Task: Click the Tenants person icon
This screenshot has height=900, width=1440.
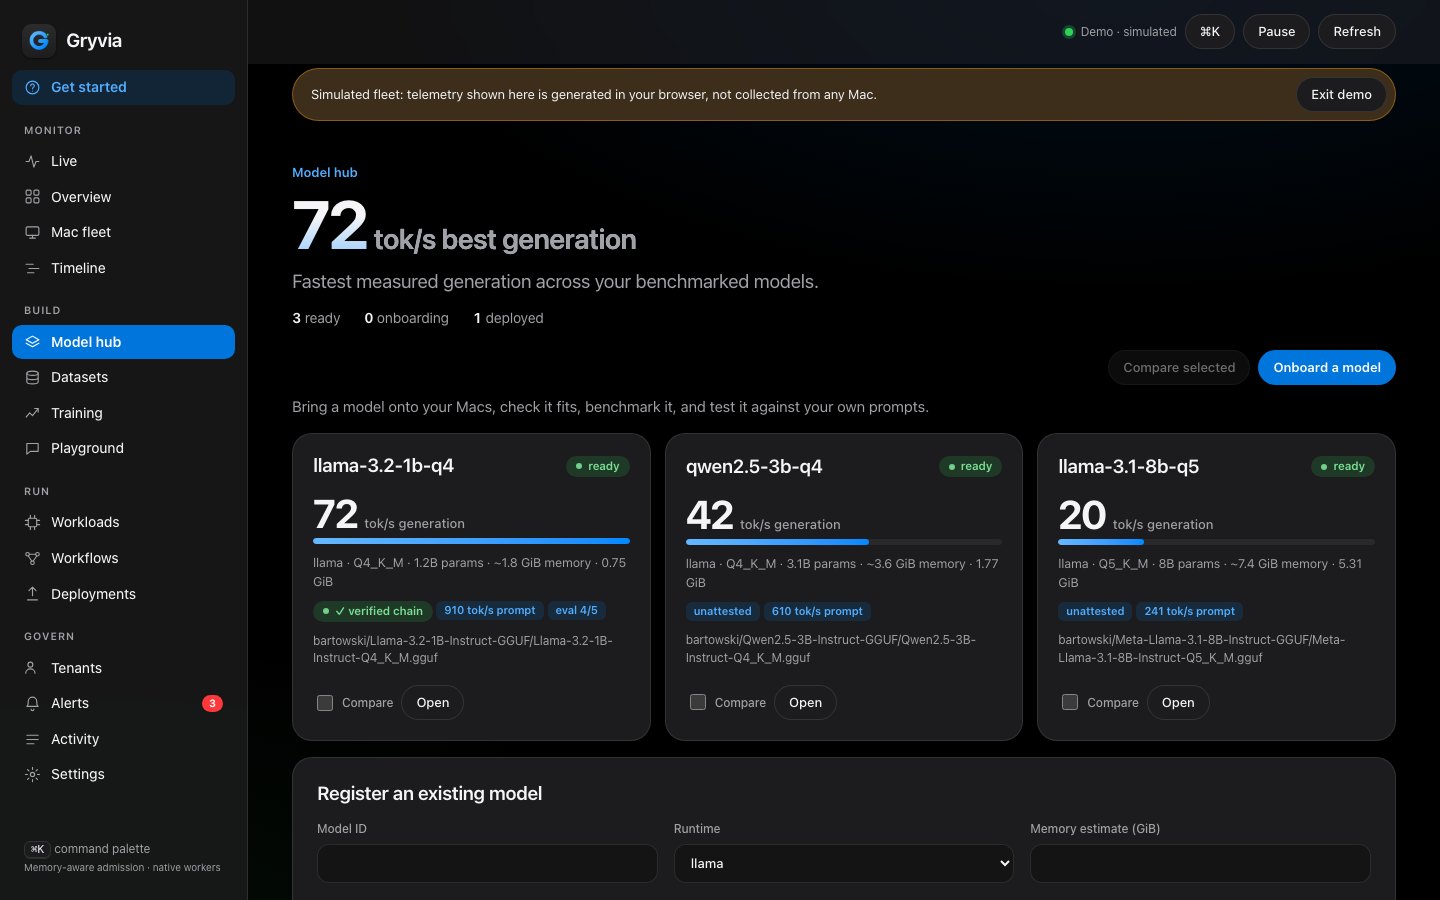Action: click(x=33, y=668)
